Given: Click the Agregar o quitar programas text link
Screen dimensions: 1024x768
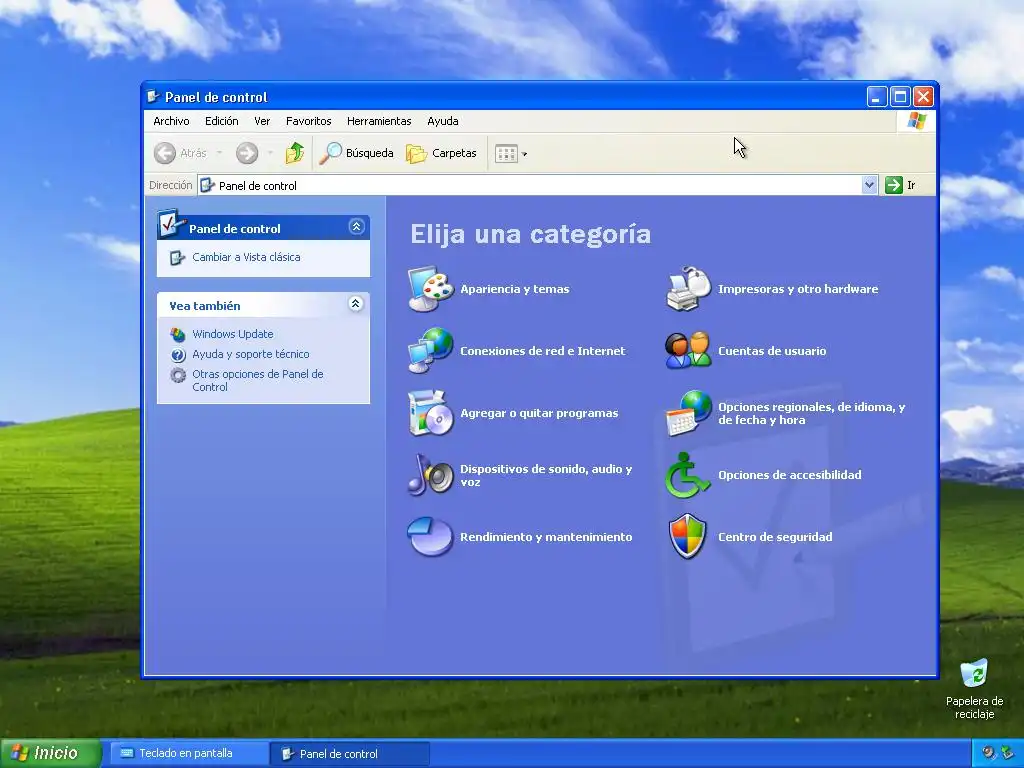Looking at the screenshot, I should point(539,413).
